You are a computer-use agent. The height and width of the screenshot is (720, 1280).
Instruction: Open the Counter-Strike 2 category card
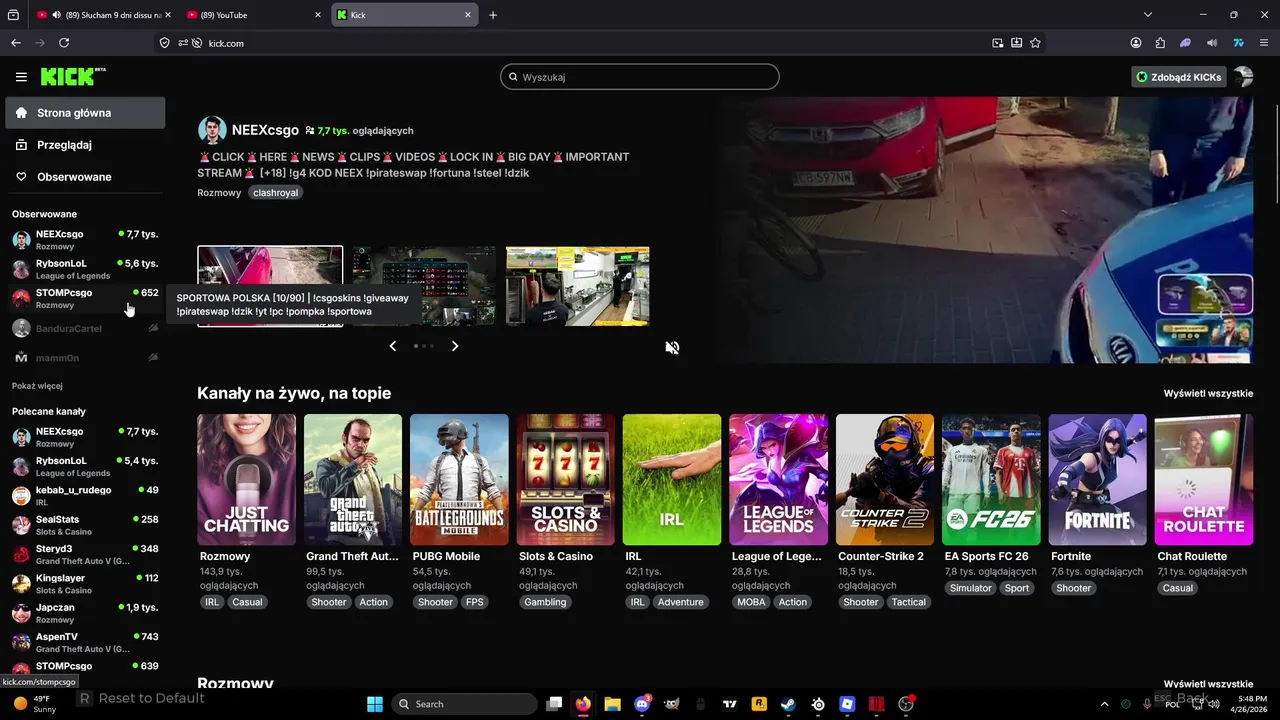pyautogui.click(x=885, y=480)
